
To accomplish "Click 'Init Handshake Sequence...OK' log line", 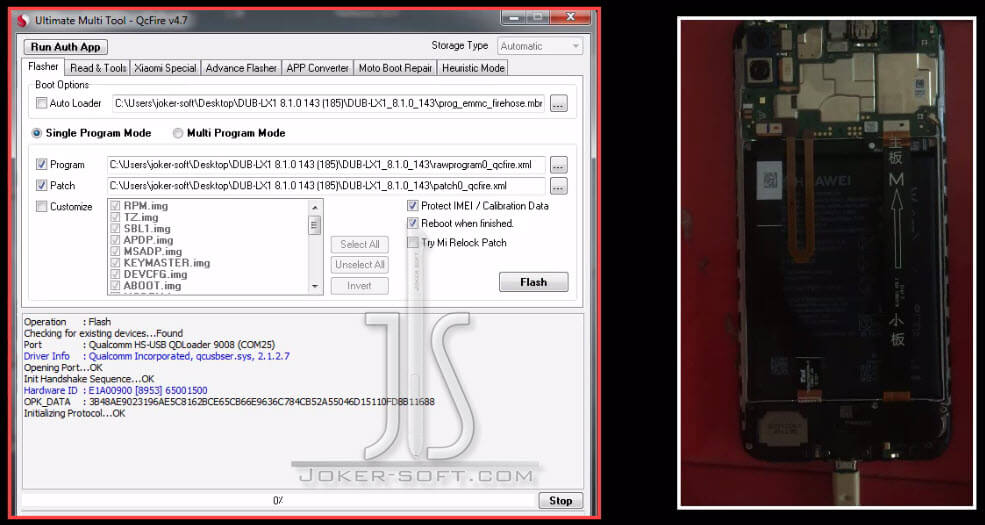I will tap(89, 379).
